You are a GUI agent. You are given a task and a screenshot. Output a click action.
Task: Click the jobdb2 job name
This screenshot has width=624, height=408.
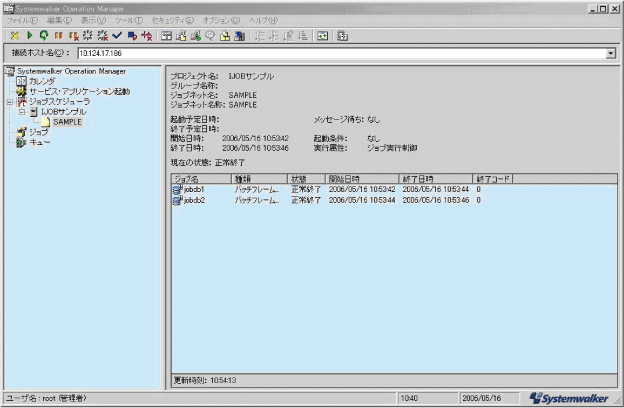tap(194, 200)
